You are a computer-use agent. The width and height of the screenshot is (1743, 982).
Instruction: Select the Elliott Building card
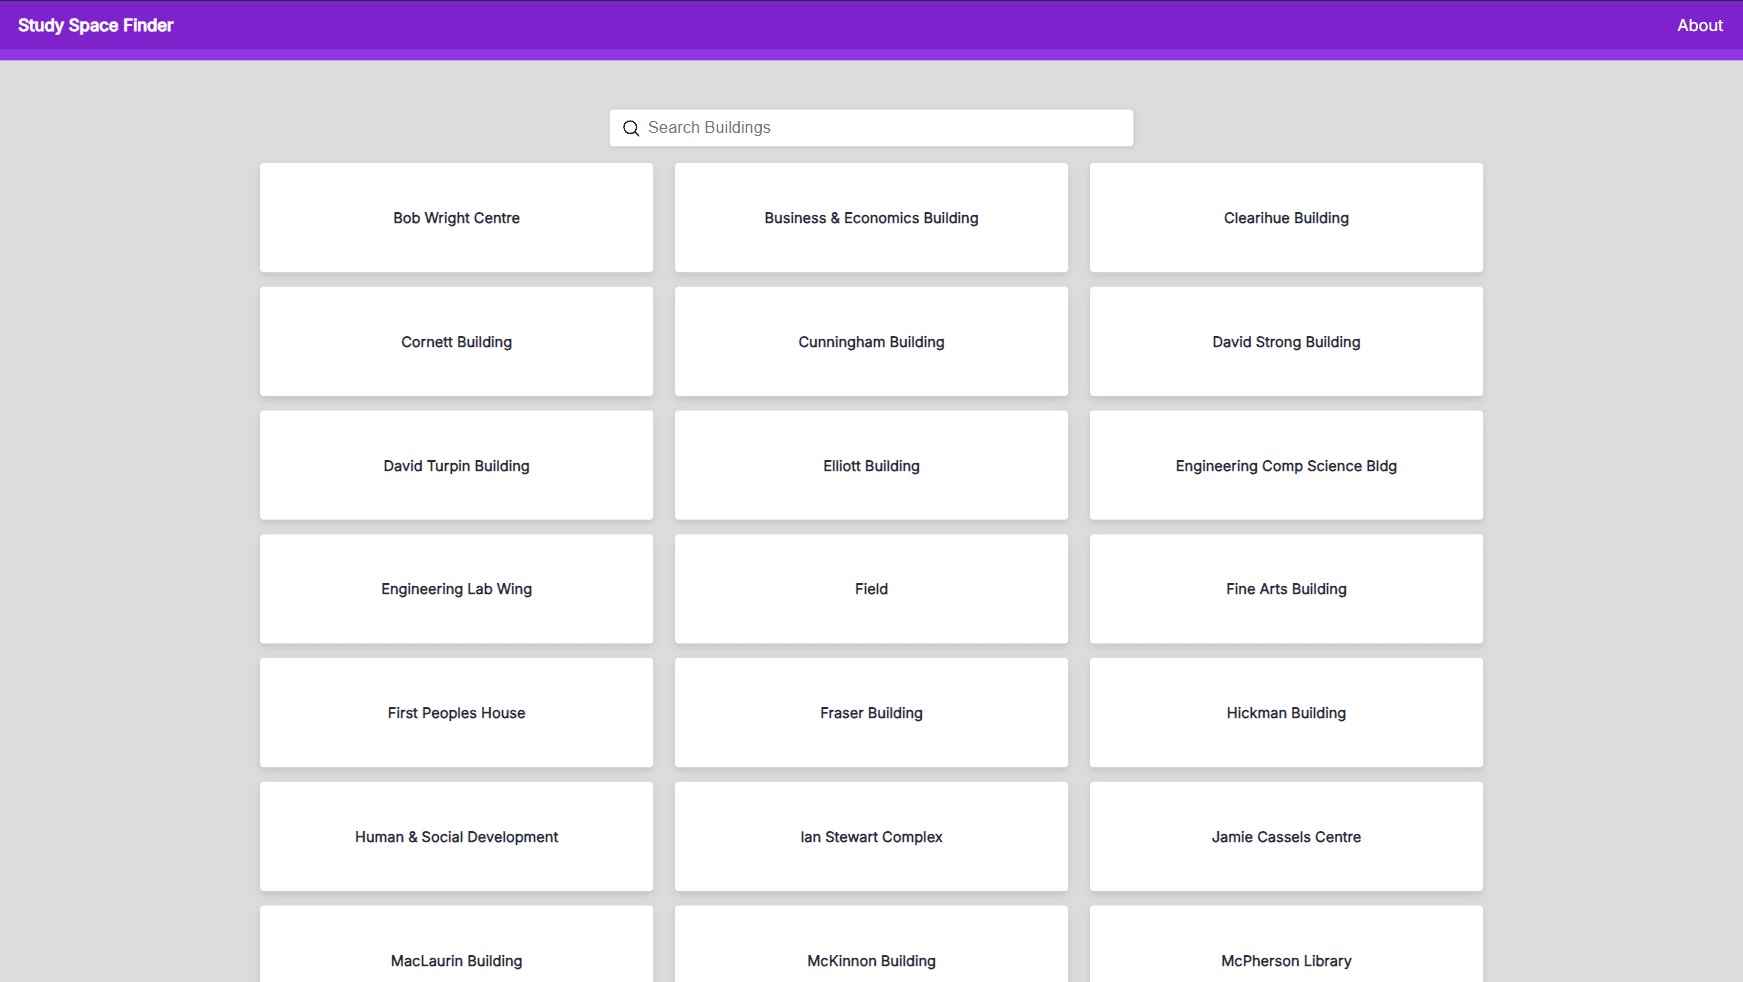click(871, 465)
